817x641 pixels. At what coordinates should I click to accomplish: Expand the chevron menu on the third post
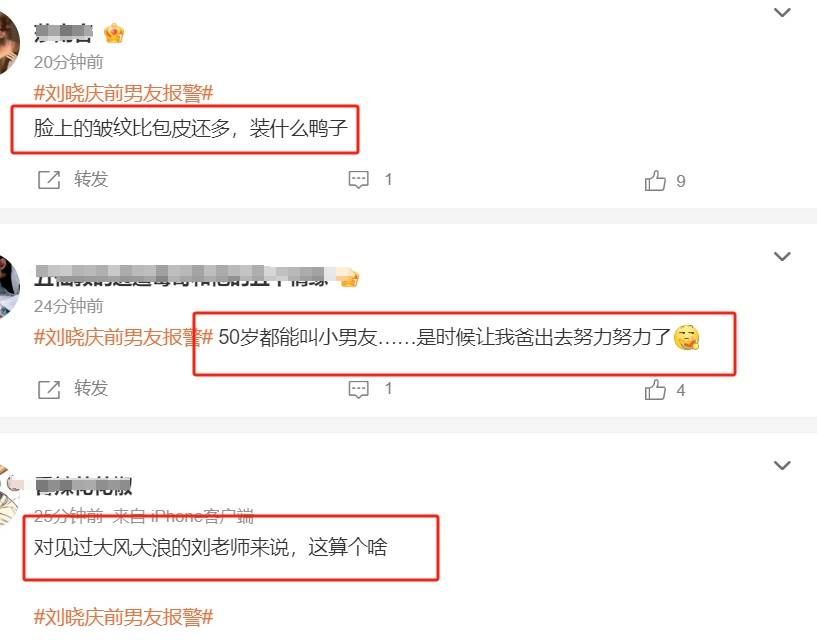pos(783,465)
